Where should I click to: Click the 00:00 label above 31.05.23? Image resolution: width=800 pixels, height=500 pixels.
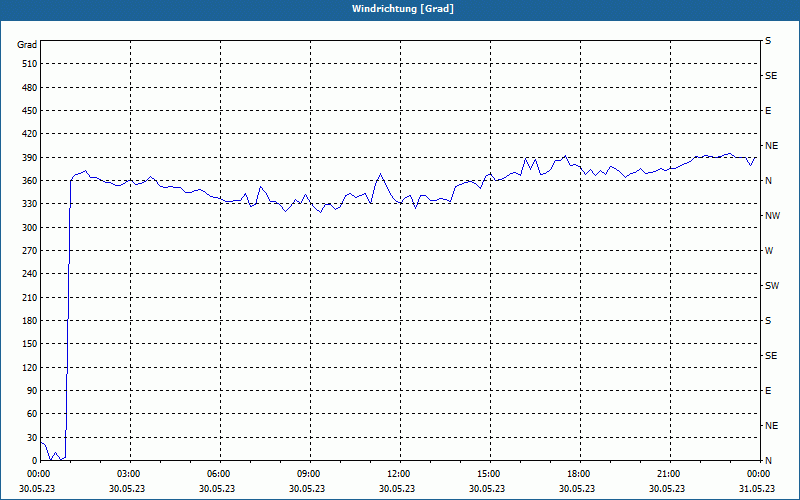[758, 474]
